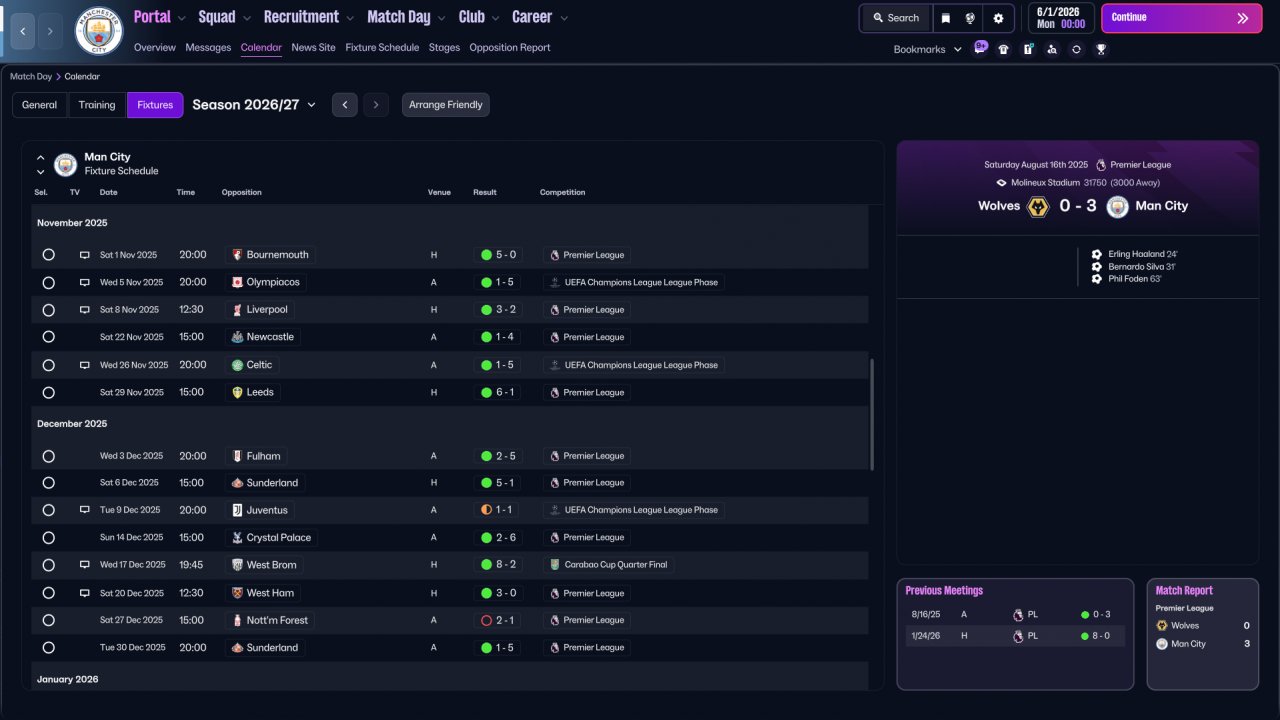This screenshot has width=1280, height=720.
Task: Click the scouting search bookmark icon
Action: 1052,49
